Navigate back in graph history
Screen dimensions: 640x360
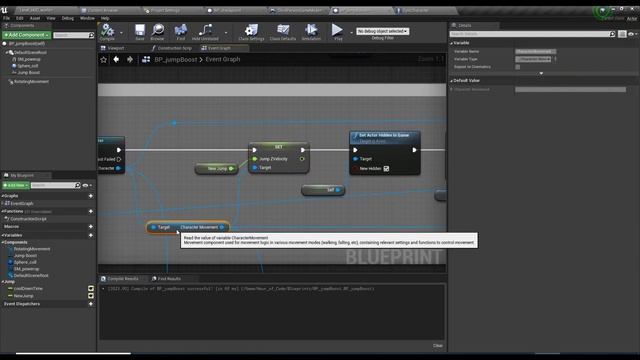click(x=116, y=60)
